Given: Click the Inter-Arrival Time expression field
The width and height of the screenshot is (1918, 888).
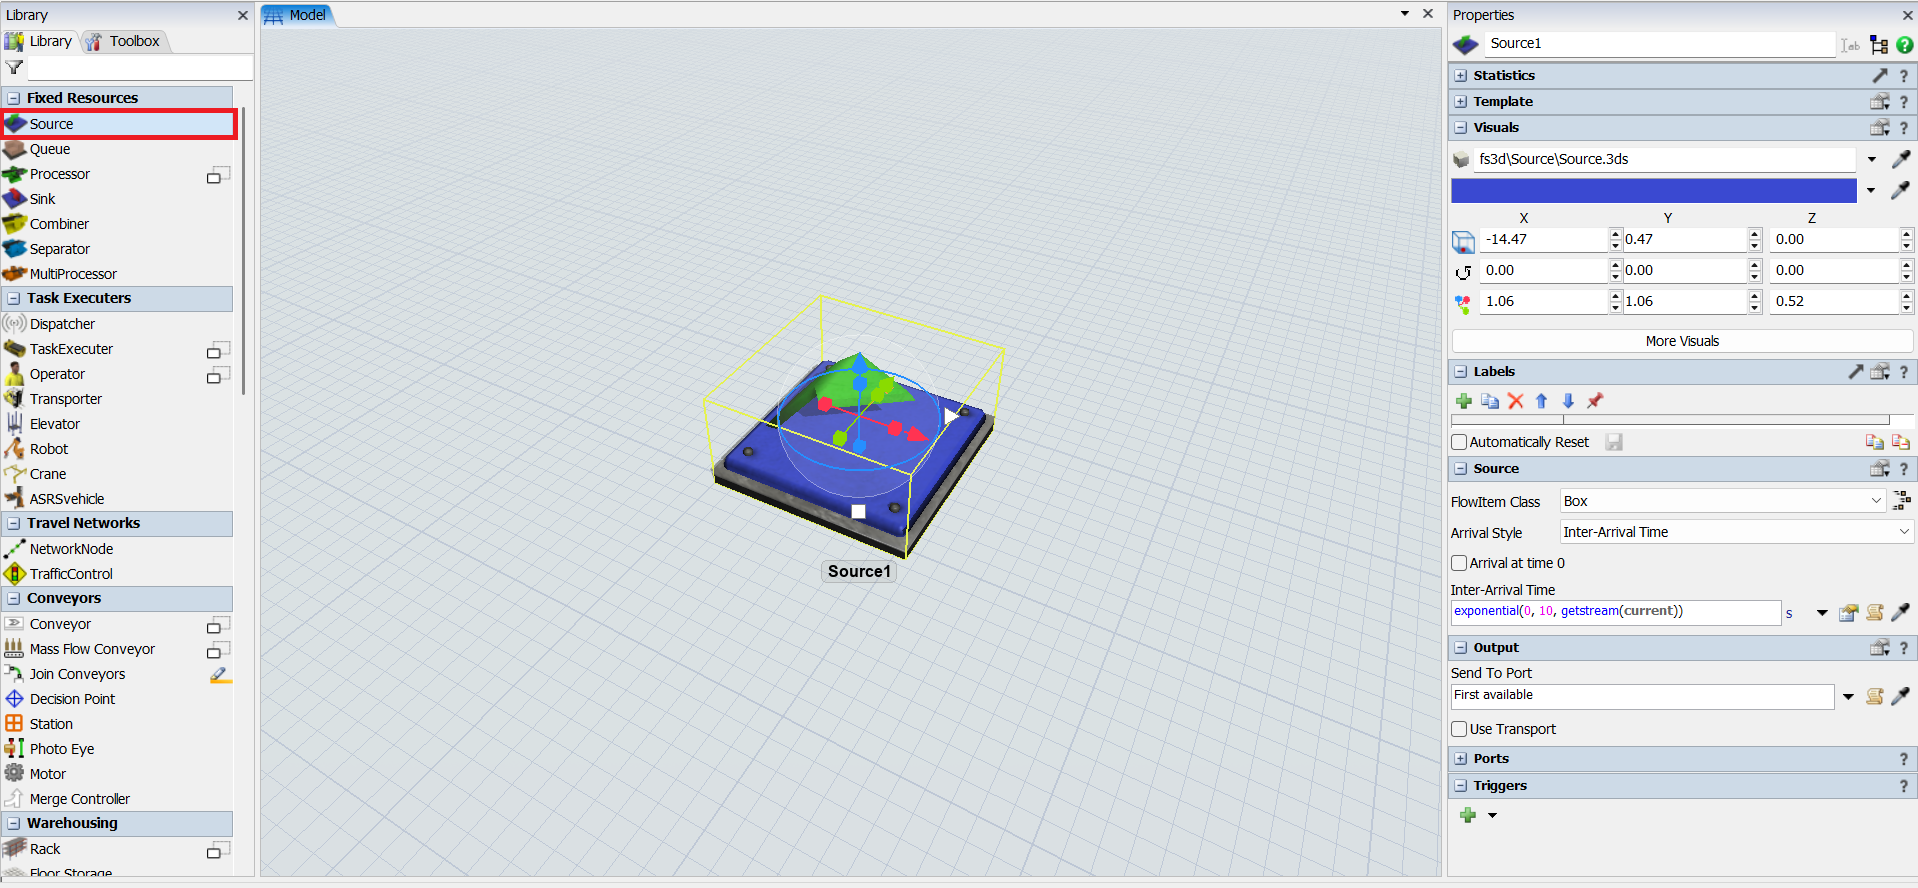Looking at the screenshot, I should (x=1615, y=612).
